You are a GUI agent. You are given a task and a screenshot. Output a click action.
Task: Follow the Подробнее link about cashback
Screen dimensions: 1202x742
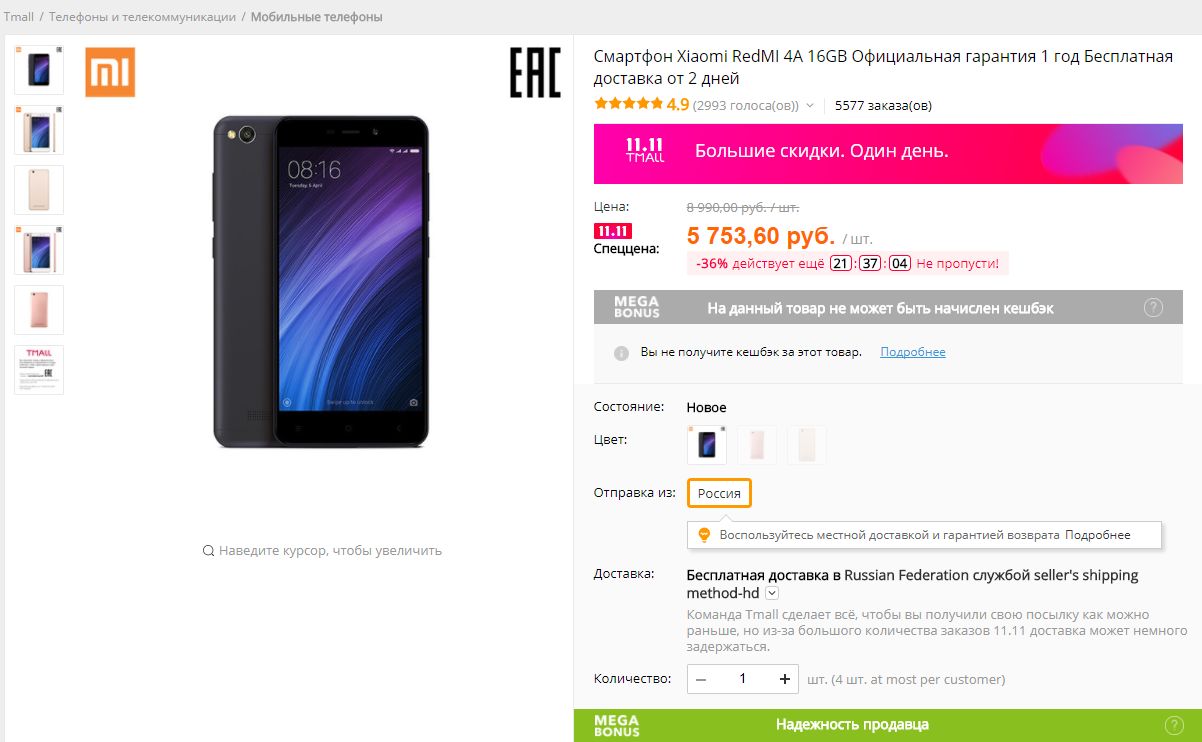(912, 352)
